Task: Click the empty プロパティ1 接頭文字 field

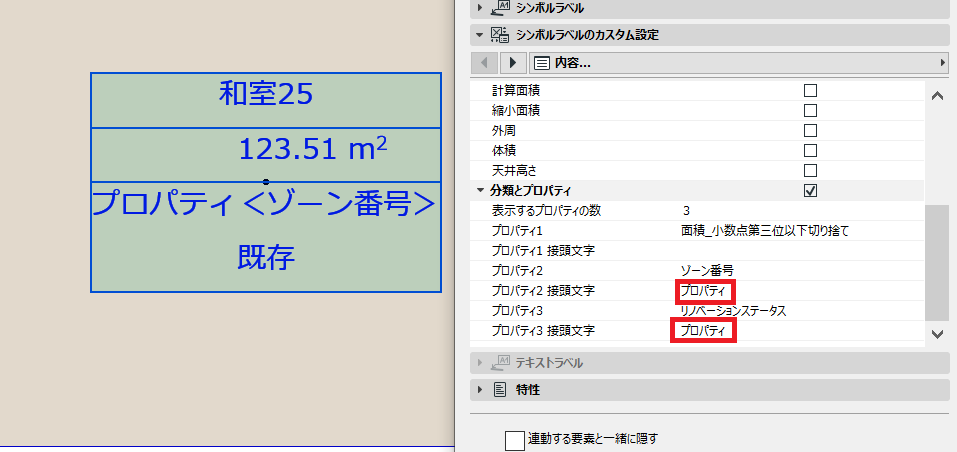Action: coord(800,251)
